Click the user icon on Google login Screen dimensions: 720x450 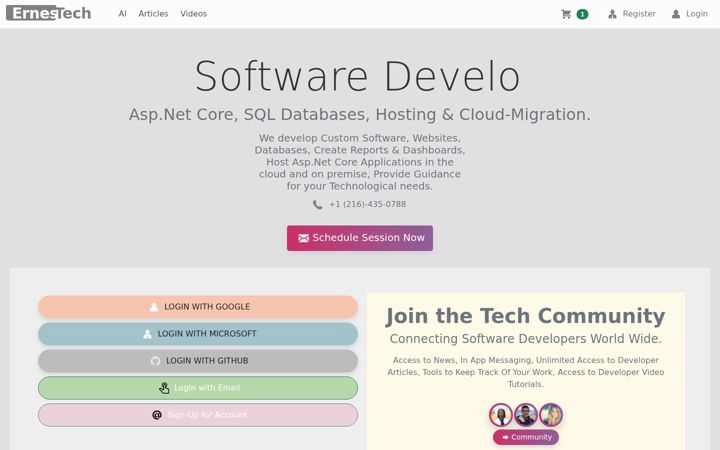click(x=154, y=307)
